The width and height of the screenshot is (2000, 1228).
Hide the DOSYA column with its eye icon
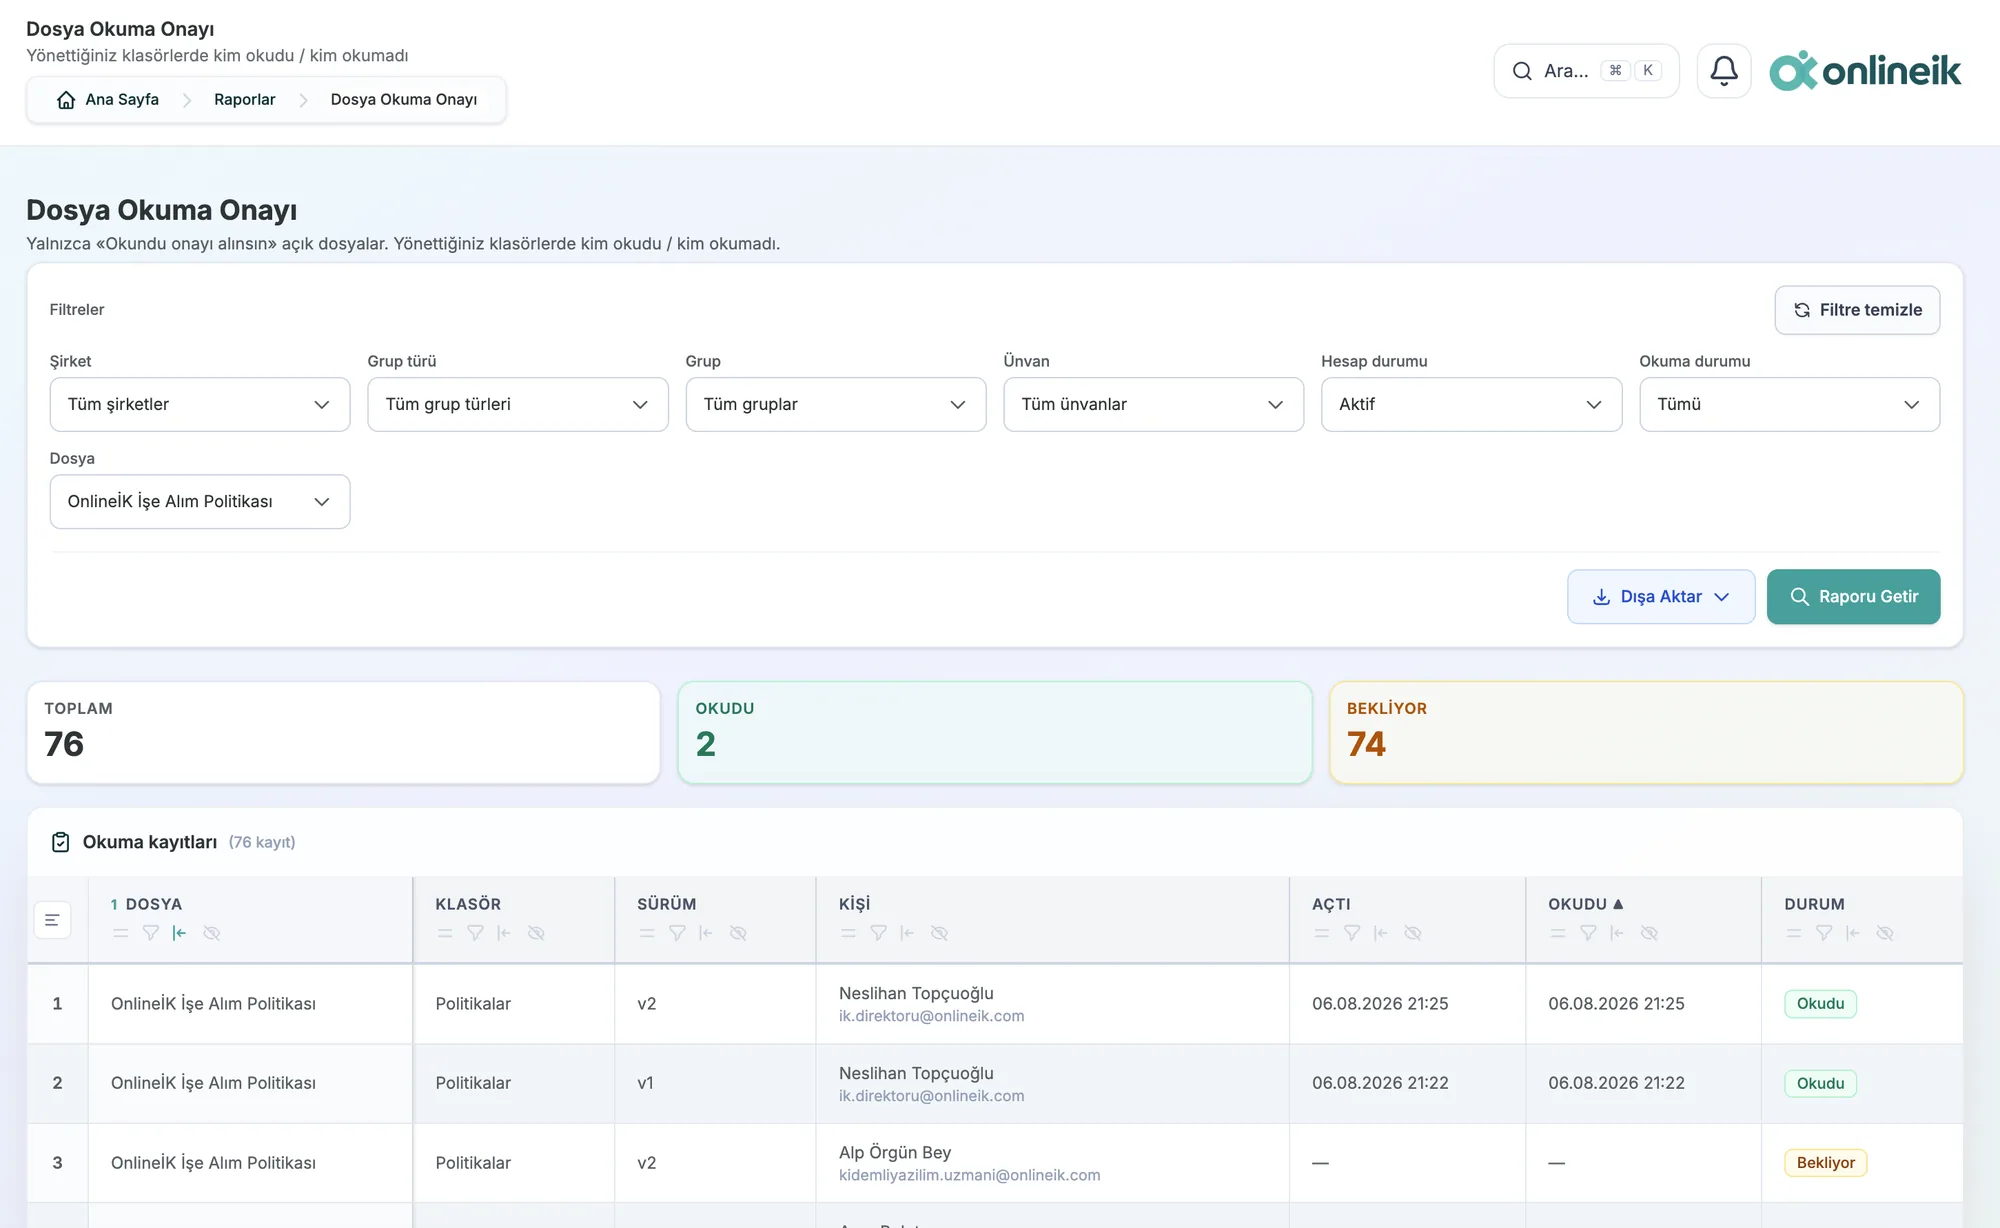211,933
